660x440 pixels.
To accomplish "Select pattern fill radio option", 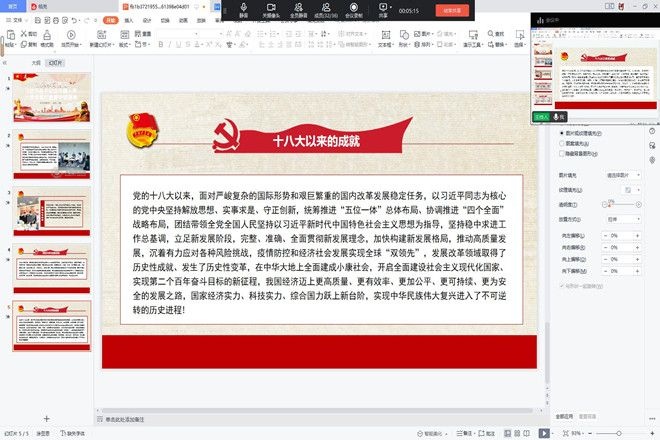I will click(561, 143).
